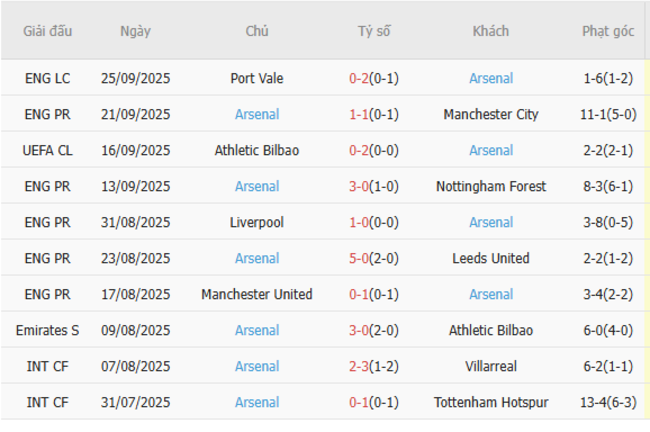Select the 1-0 score in the Liverpool row
The image size is (650, 432).
click(x=359, y=222)
